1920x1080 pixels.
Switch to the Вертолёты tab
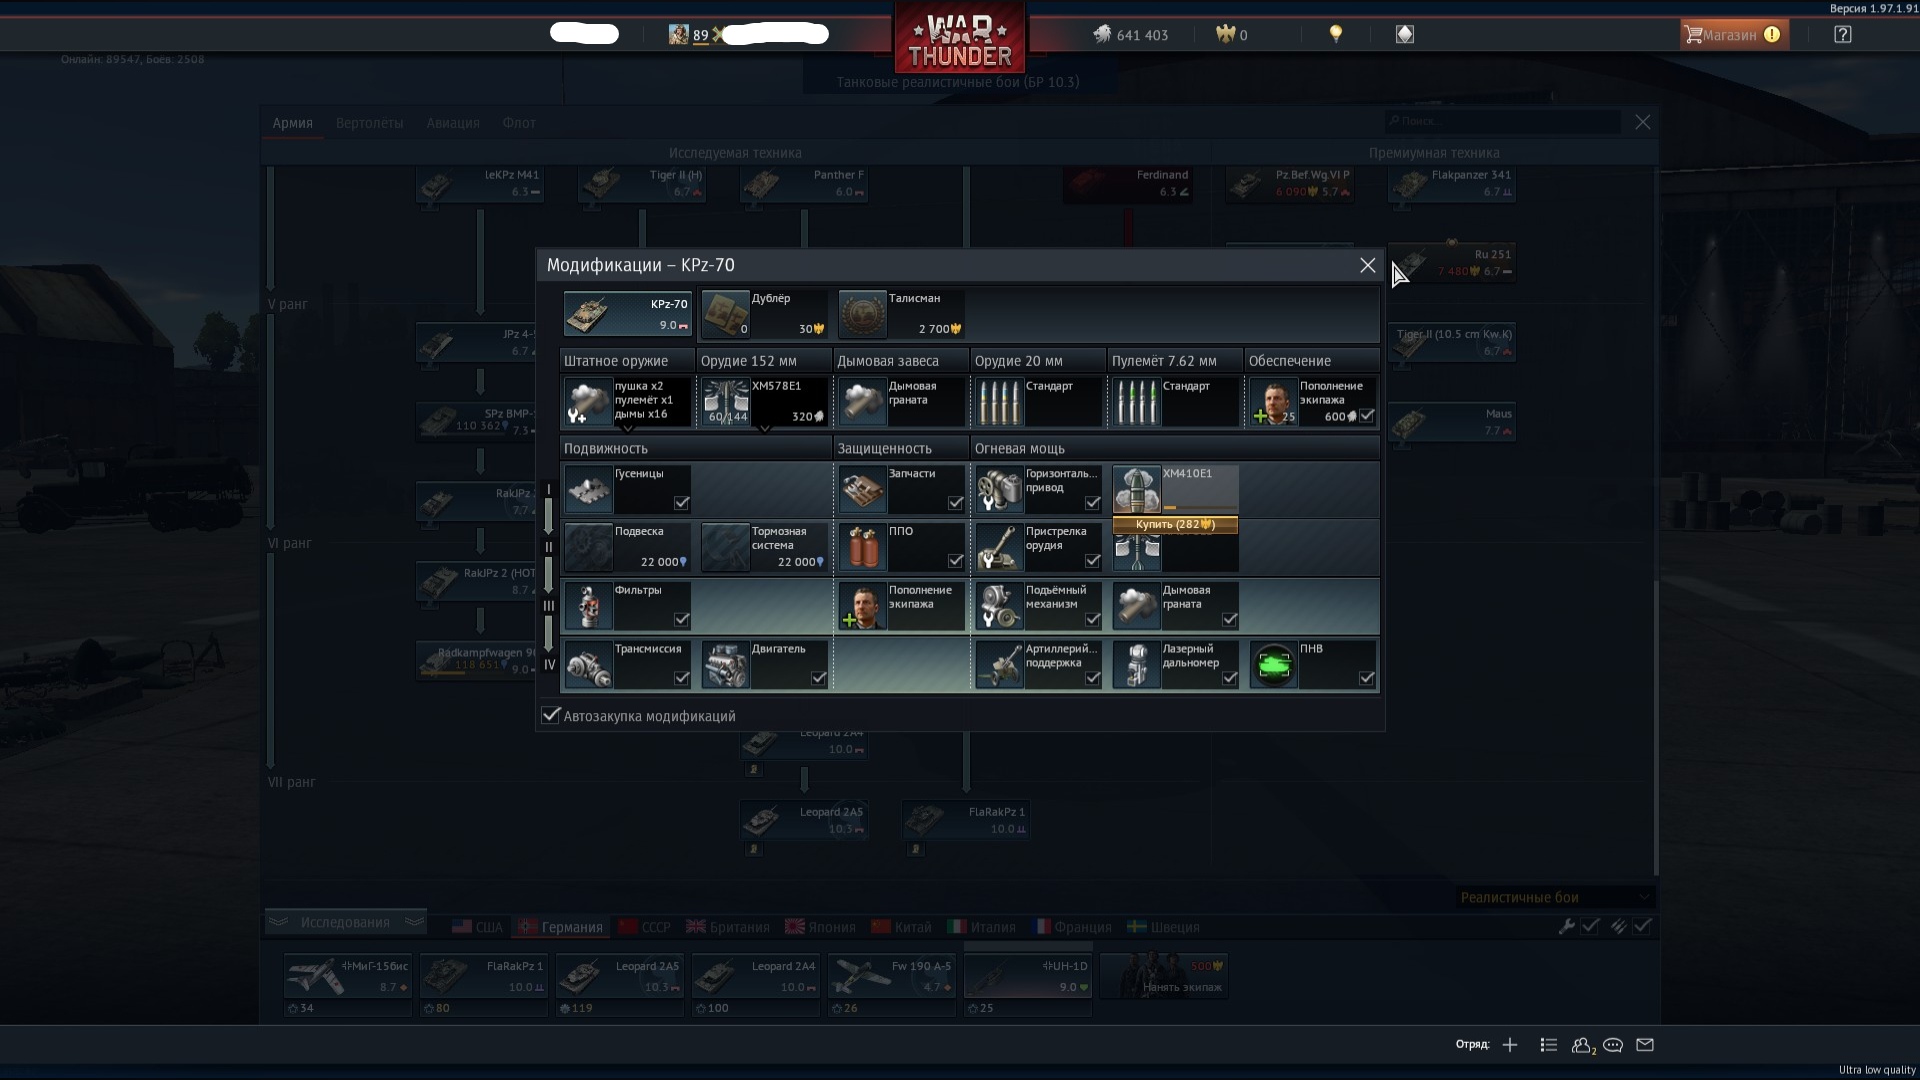click(370, 123)
